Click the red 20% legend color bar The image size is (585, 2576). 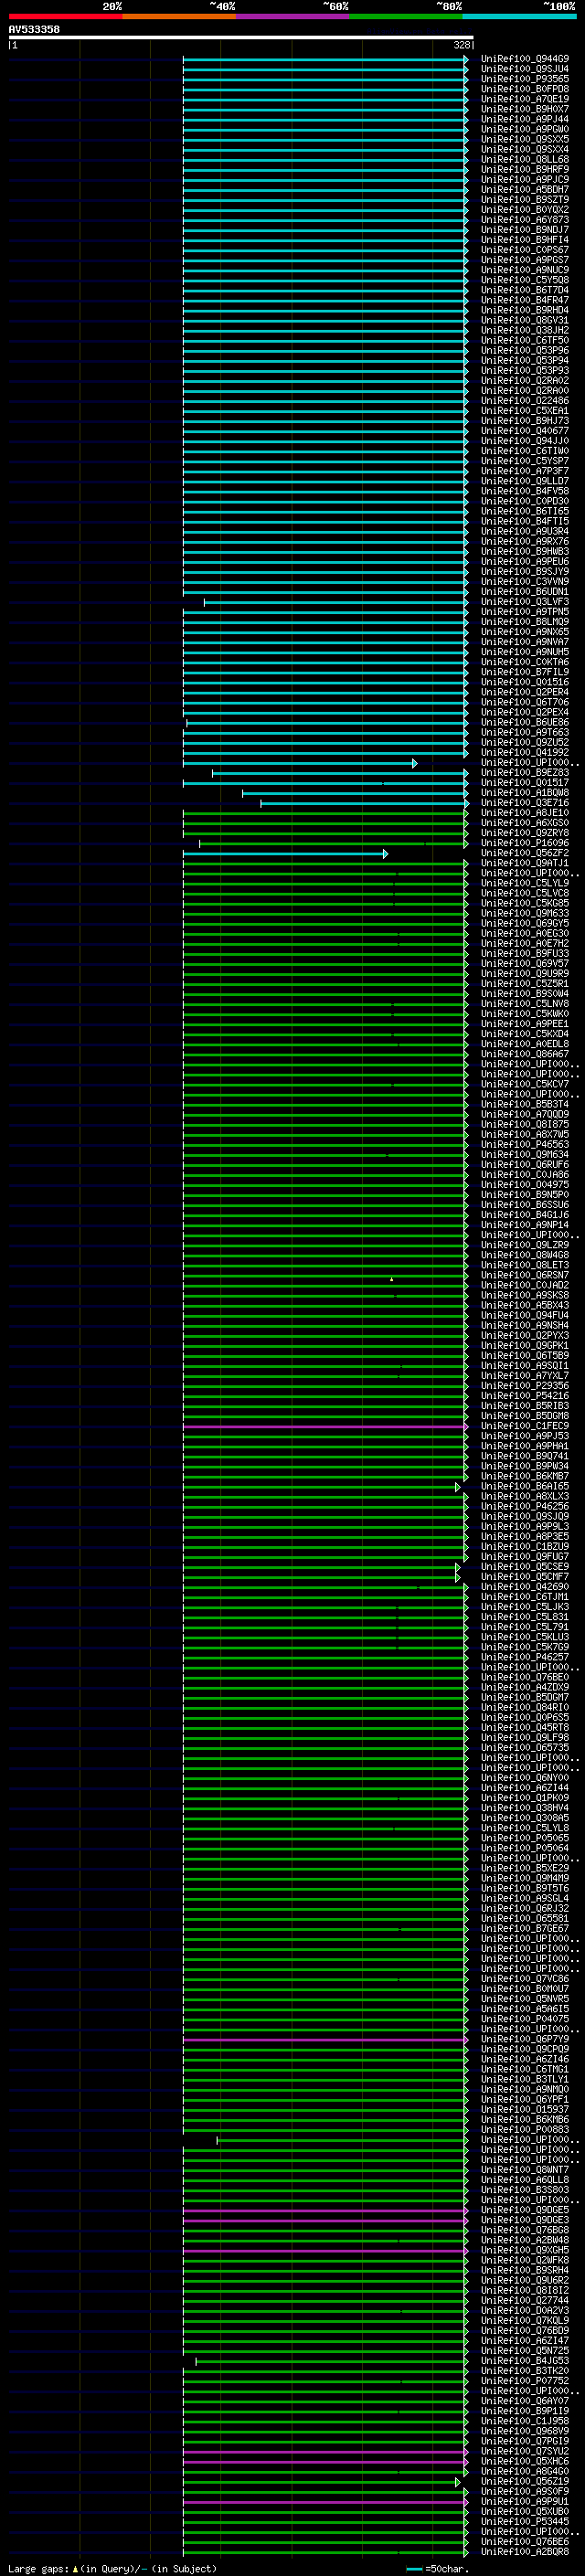[65, 16]
